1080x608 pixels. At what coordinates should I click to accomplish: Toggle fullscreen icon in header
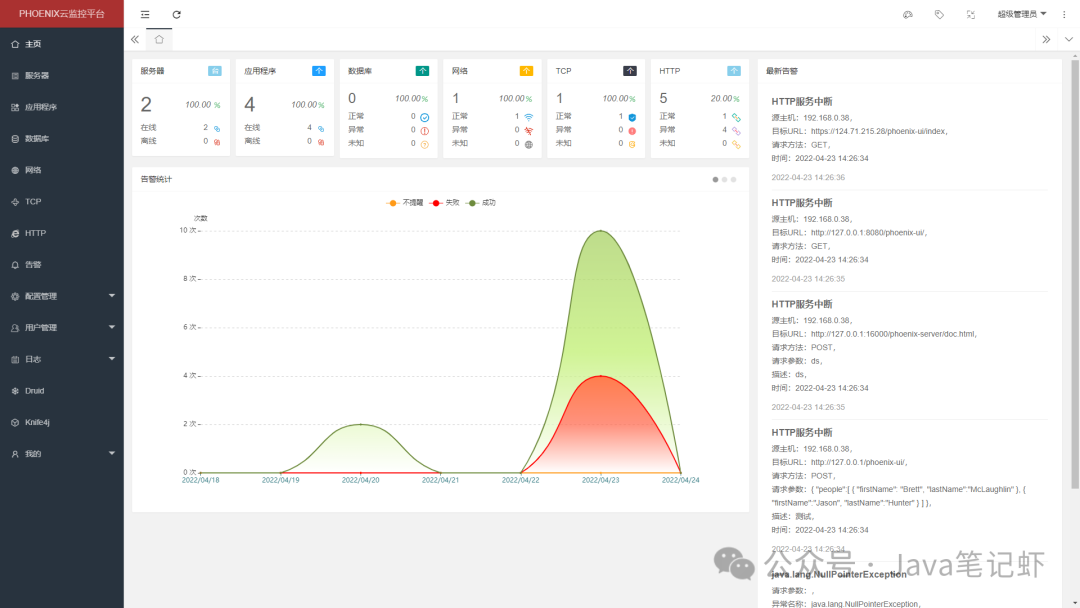(x=970, y=14)
